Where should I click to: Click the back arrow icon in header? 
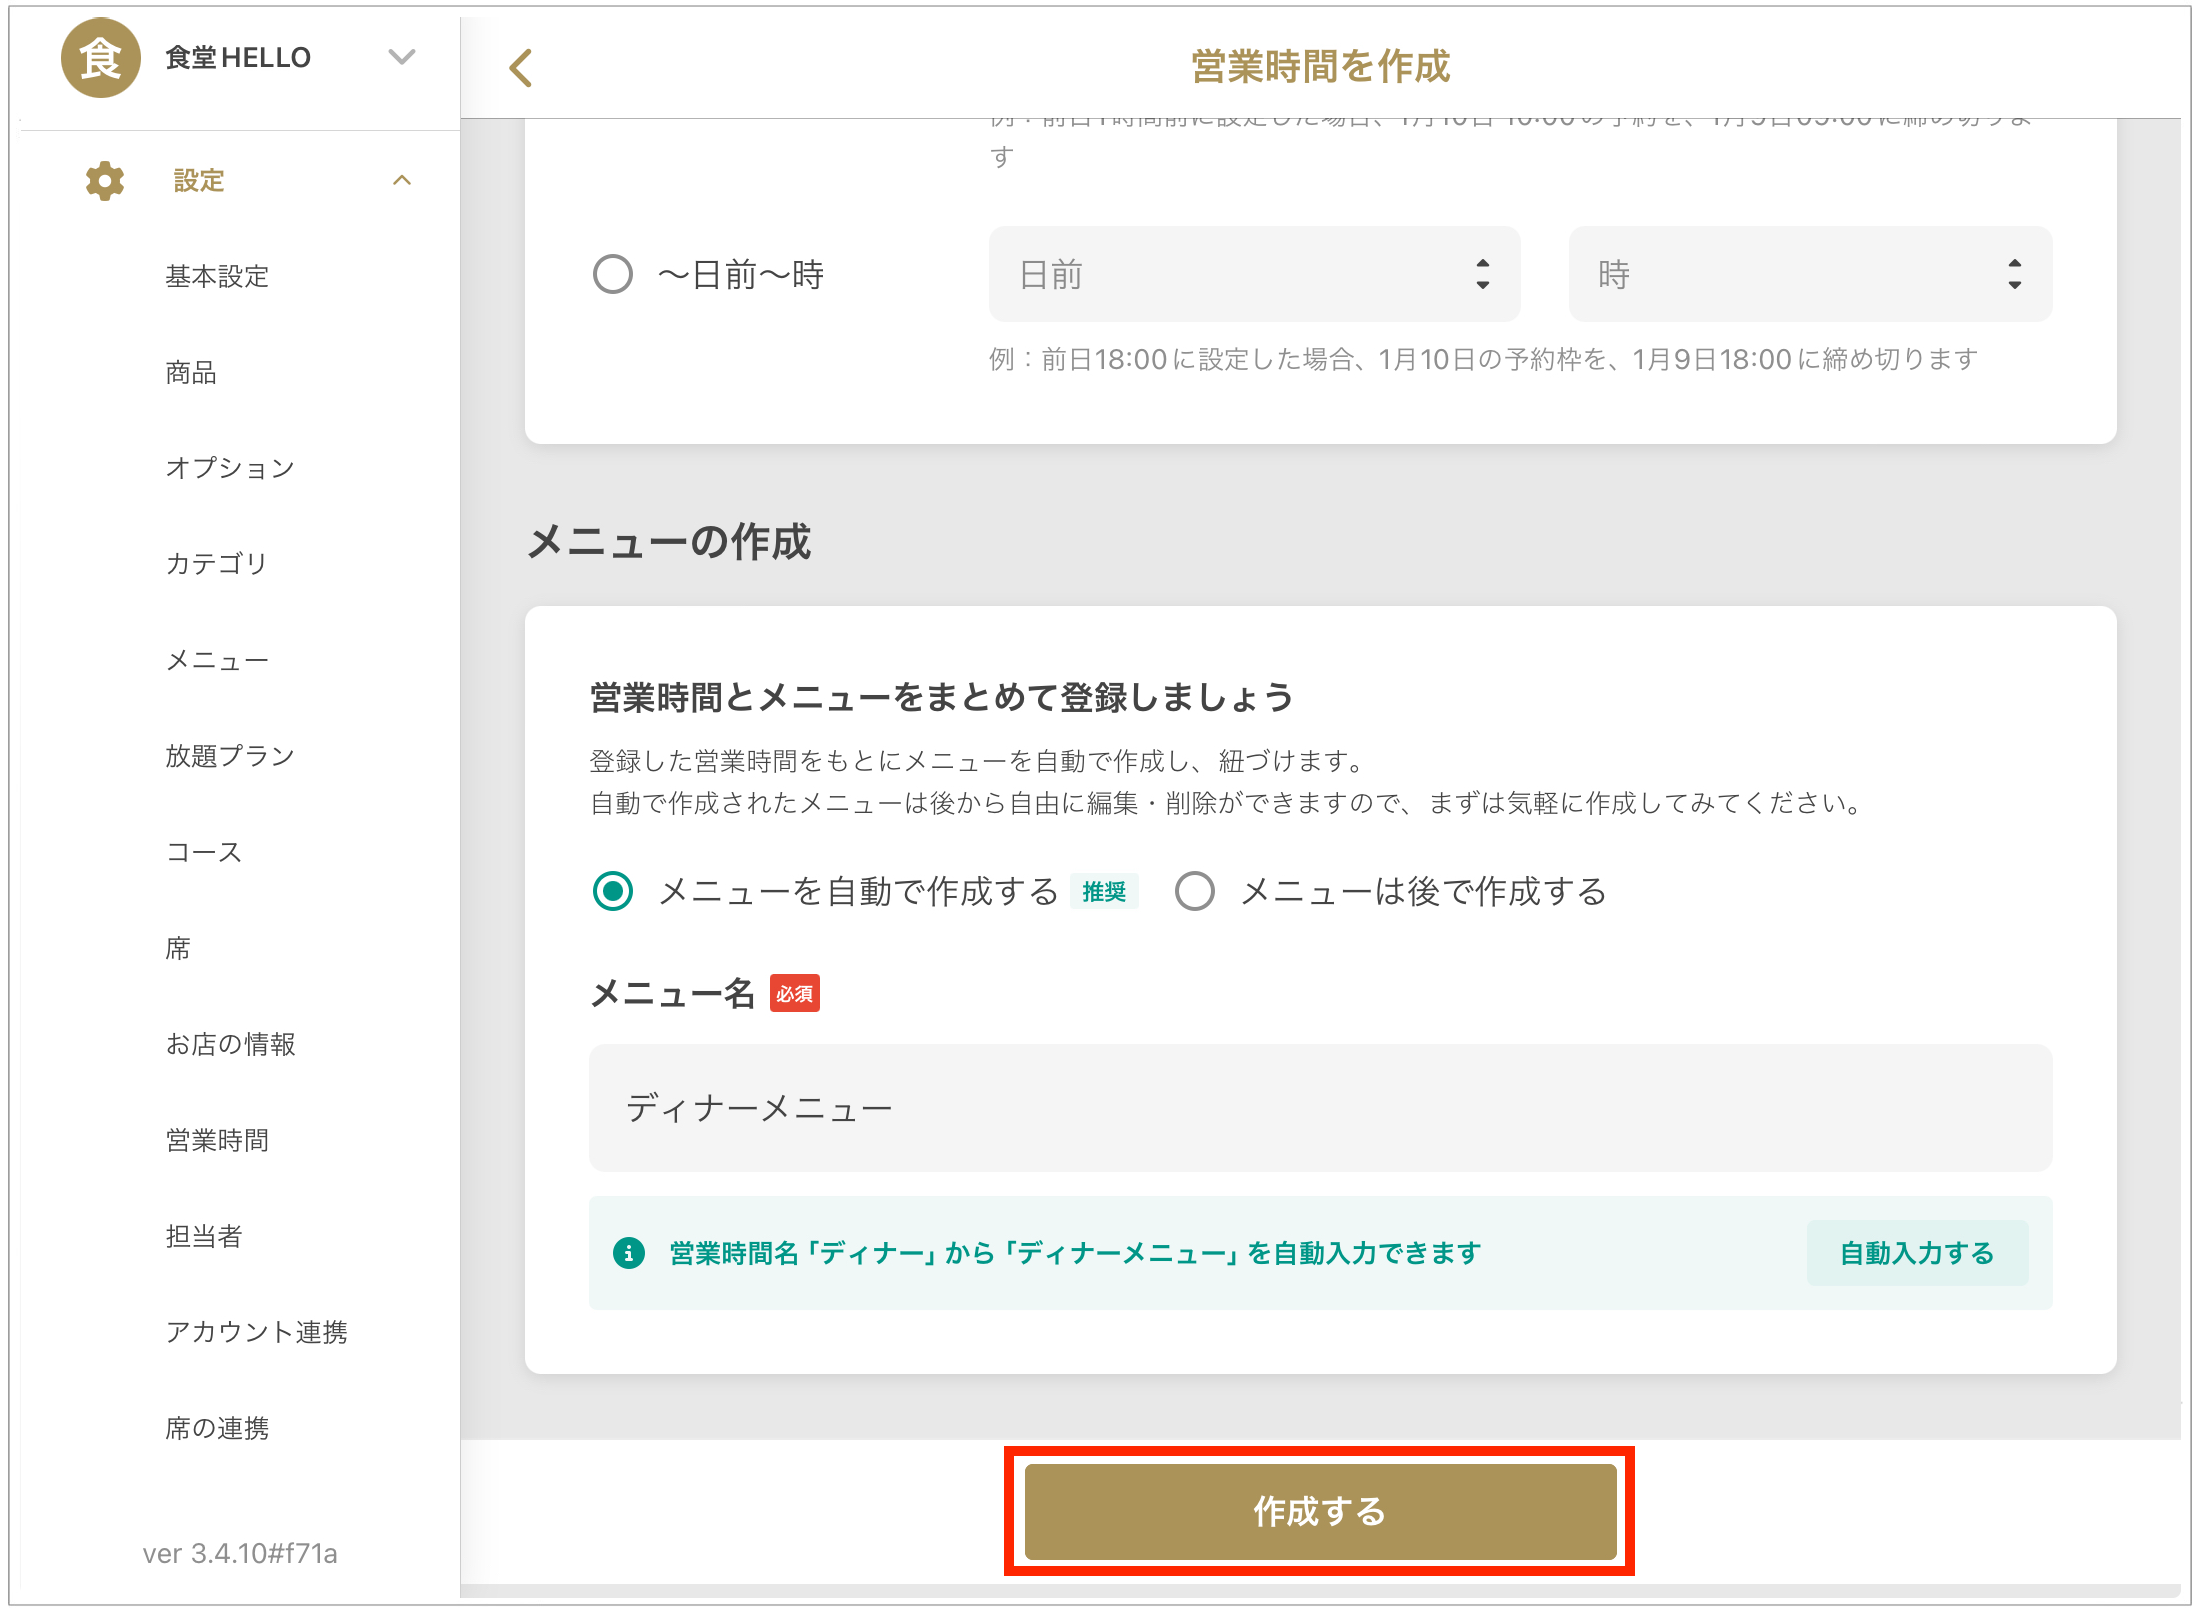click(x=520, y=68)
